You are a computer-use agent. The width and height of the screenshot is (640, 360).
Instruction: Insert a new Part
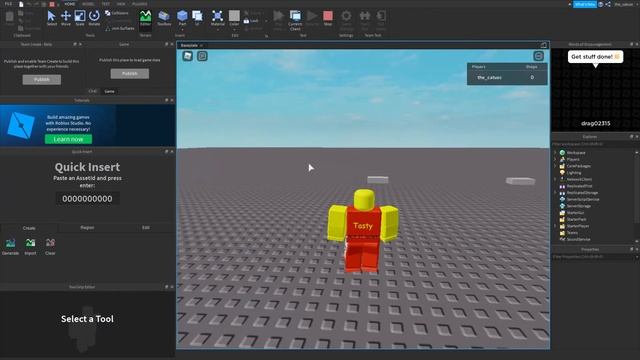[182, 17]
